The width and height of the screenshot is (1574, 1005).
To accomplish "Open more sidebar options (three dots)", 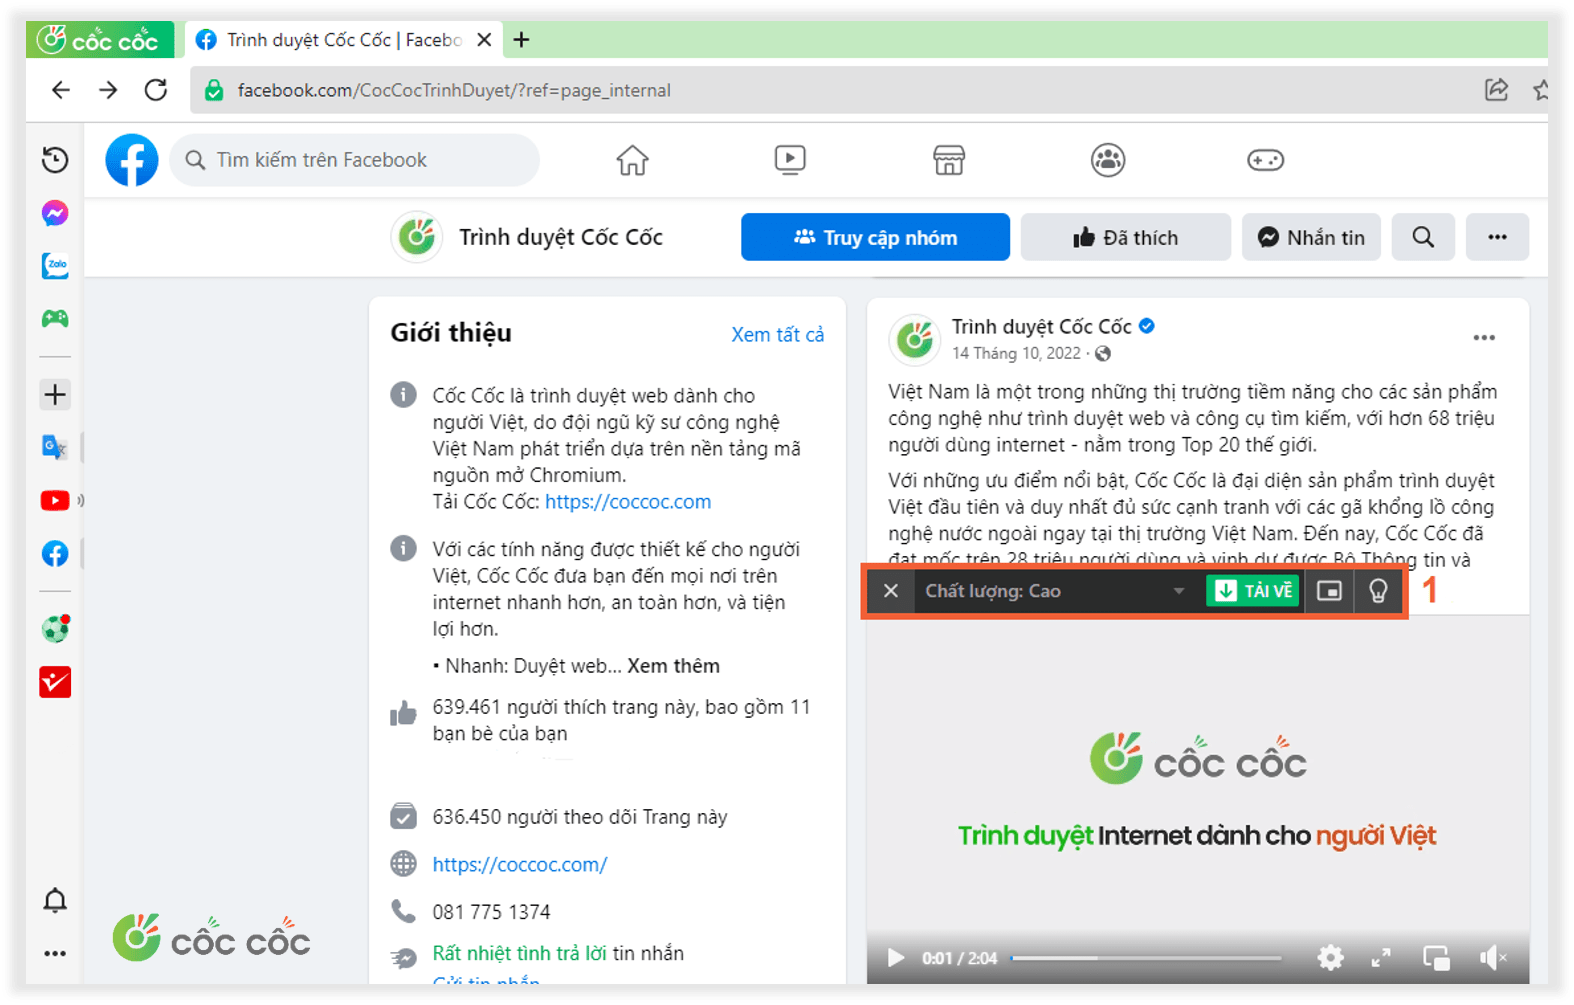I will 55,953.
